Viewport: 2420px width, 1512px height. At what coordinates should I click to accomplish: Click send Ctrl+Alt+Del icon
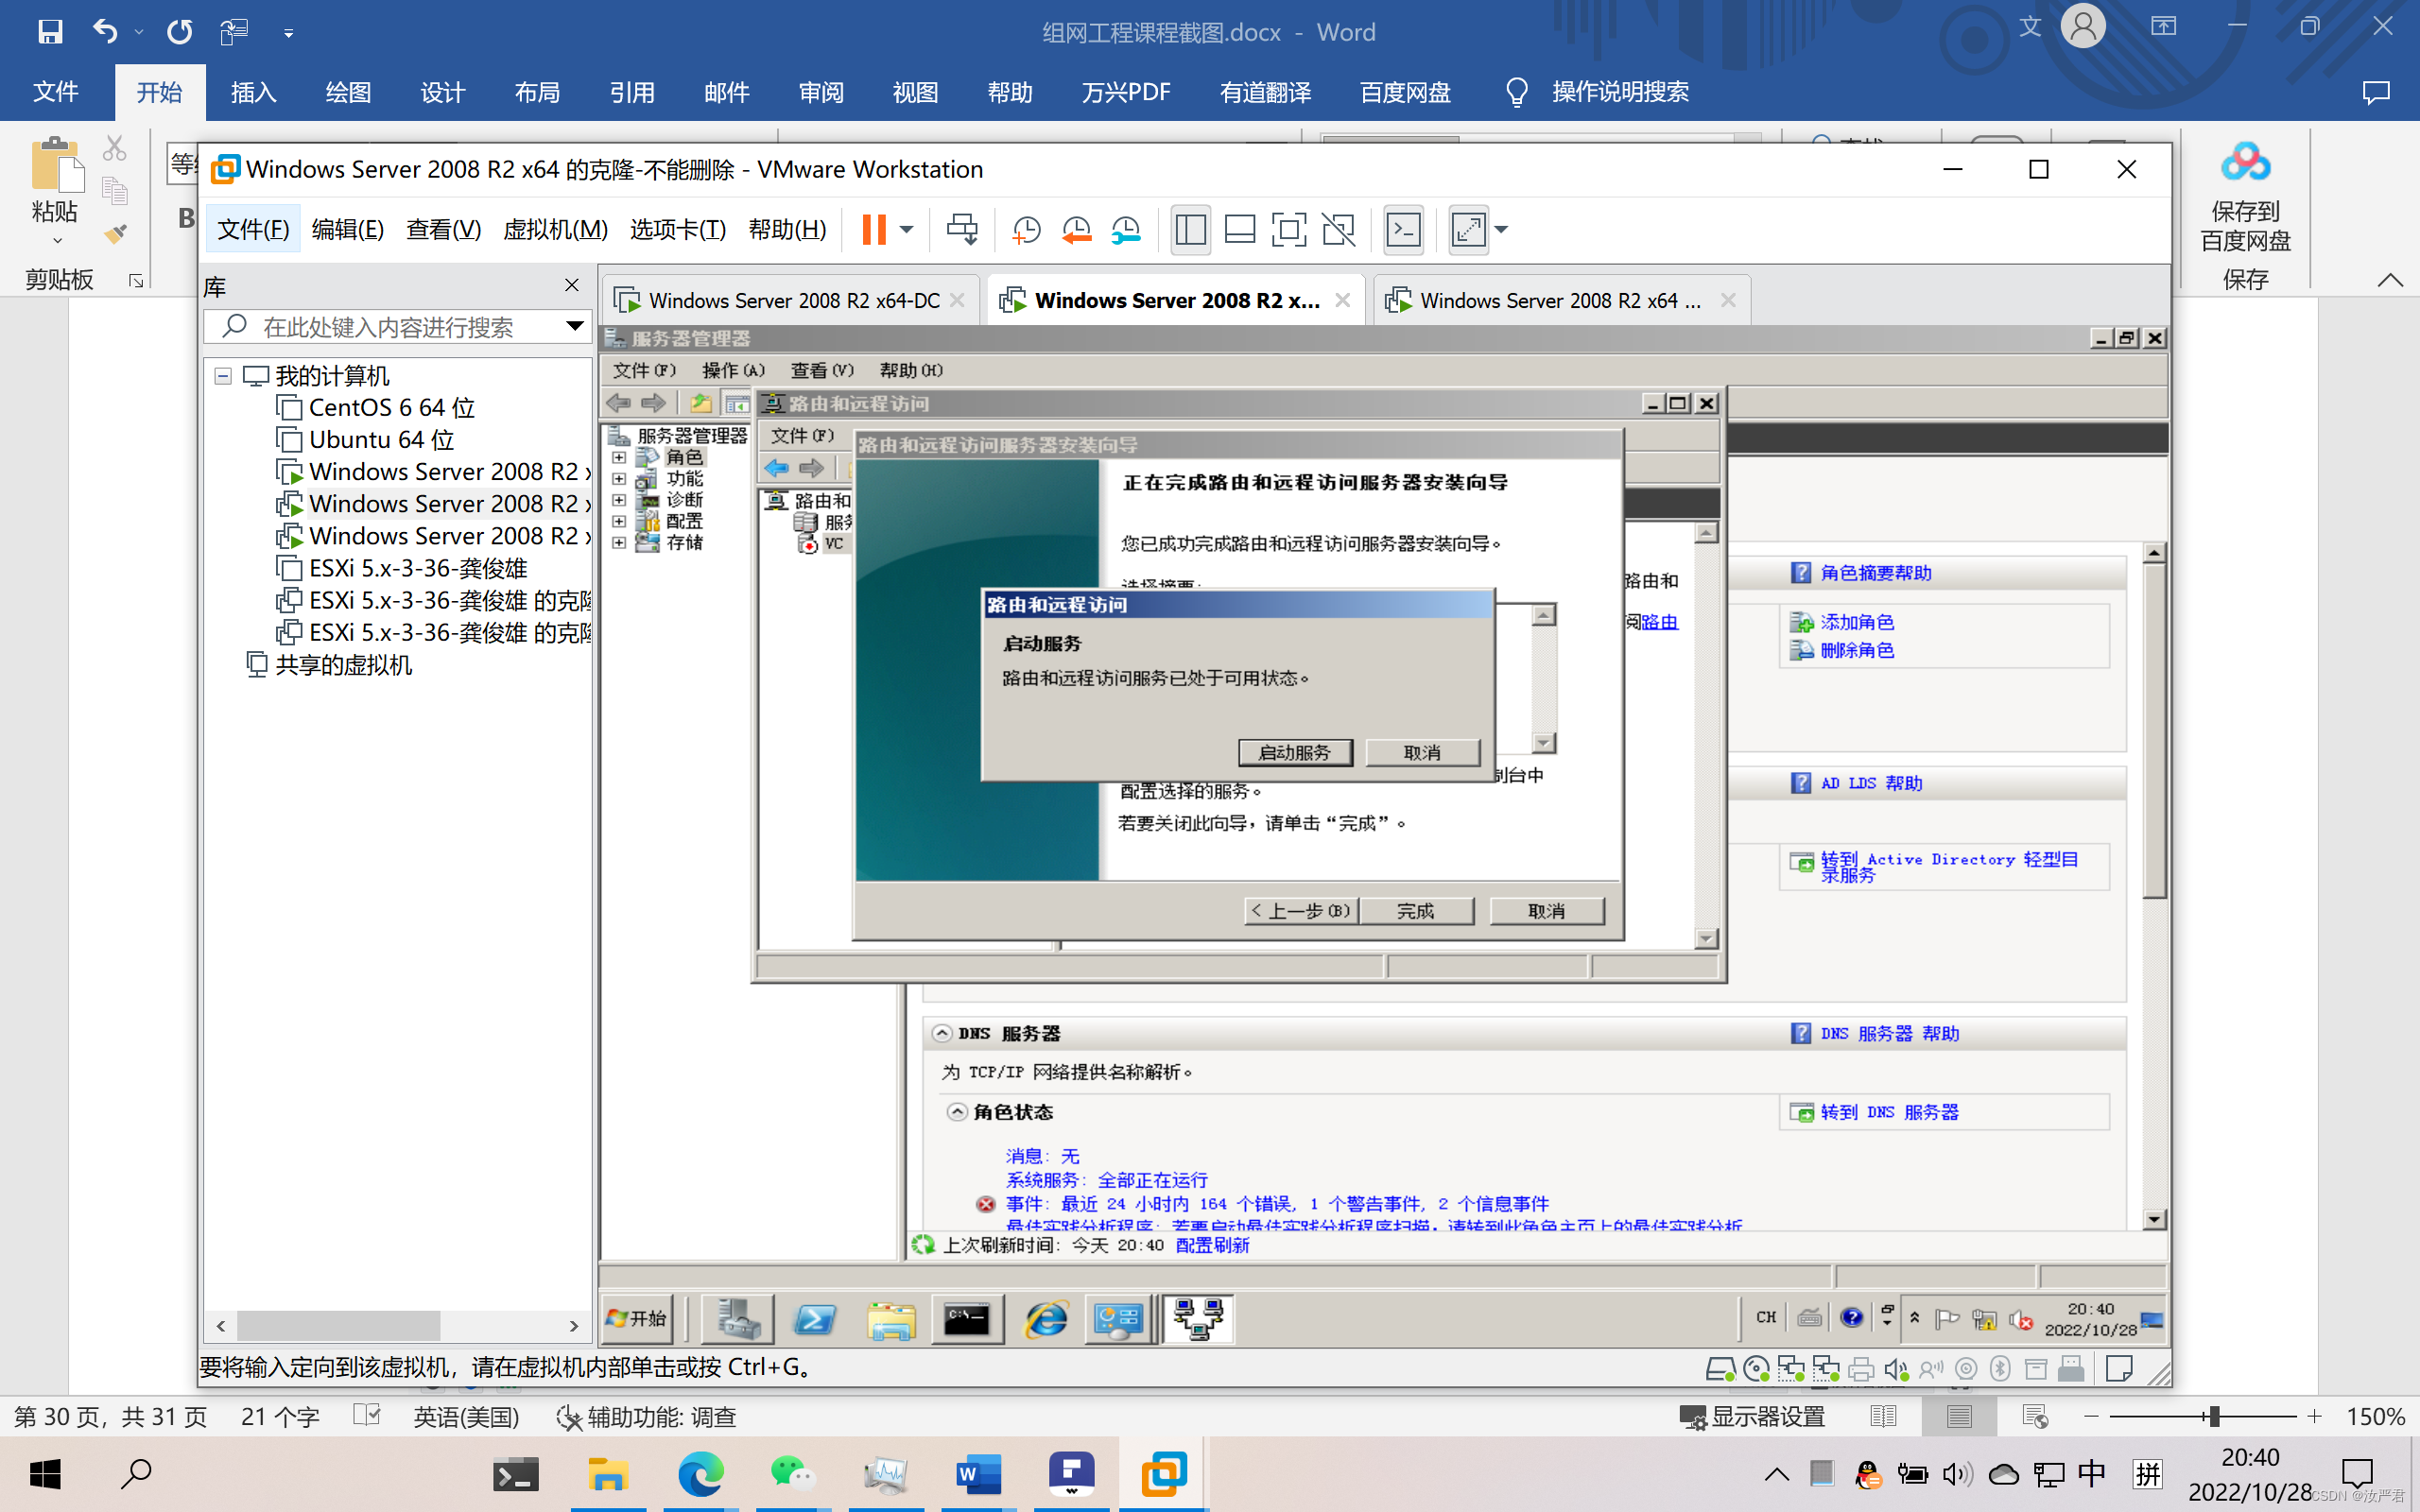[962, 230]
